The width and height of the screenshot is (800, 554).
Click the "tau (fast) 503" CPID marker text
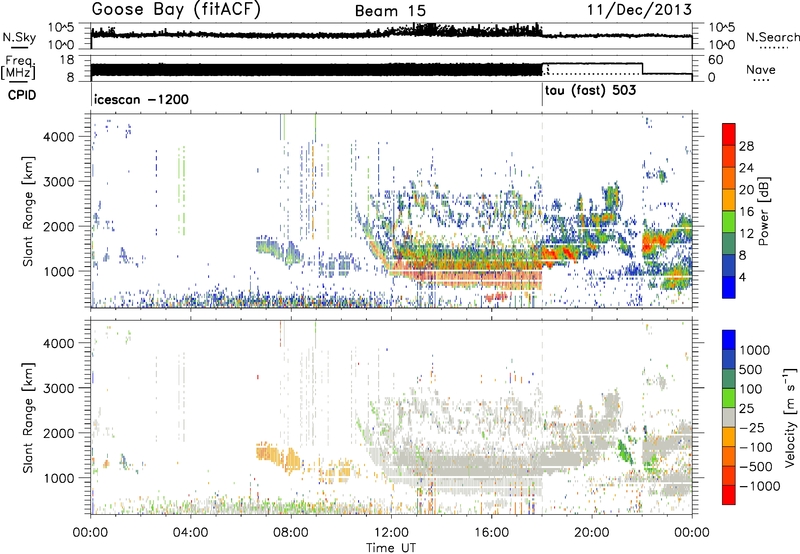[x=590, y=91]
